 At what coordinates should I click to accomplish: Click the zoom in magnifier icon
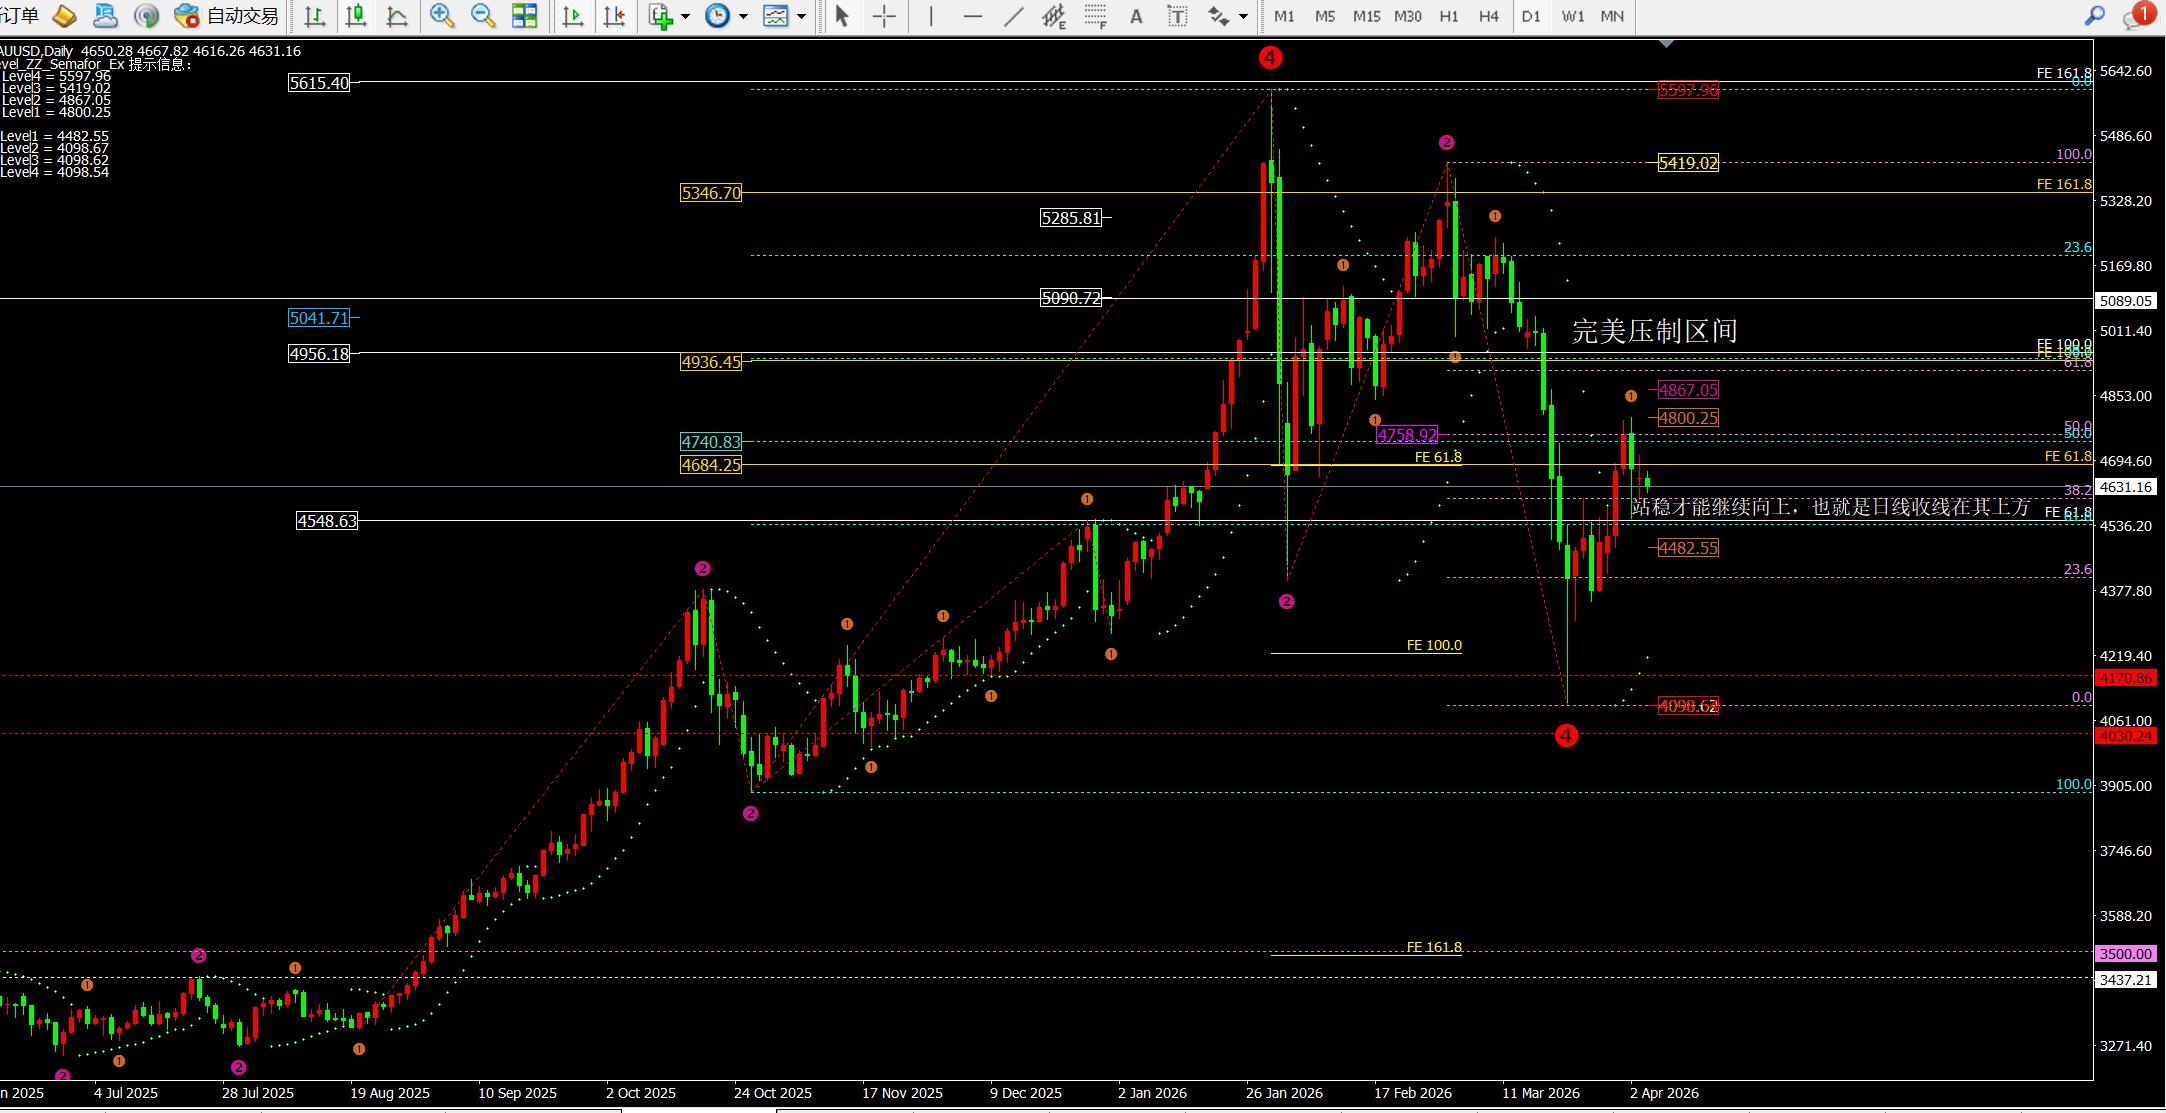[441, 16]
